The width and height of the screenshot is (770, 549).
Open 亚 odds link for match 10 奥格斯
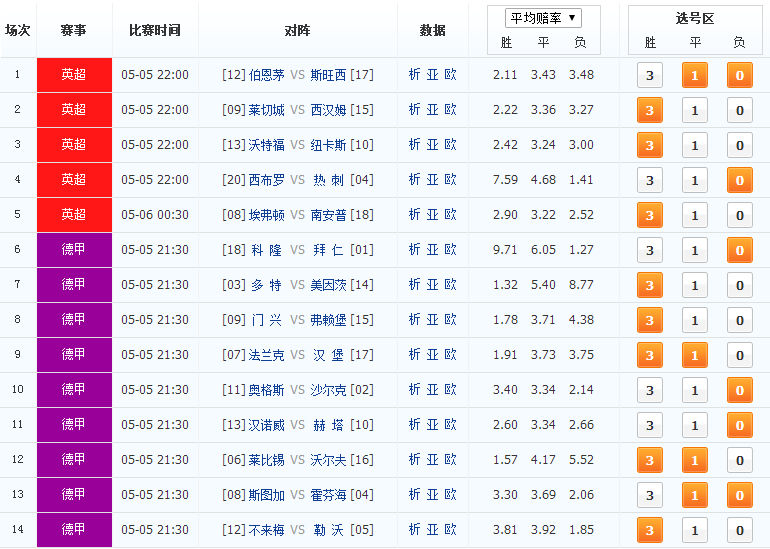432,389
